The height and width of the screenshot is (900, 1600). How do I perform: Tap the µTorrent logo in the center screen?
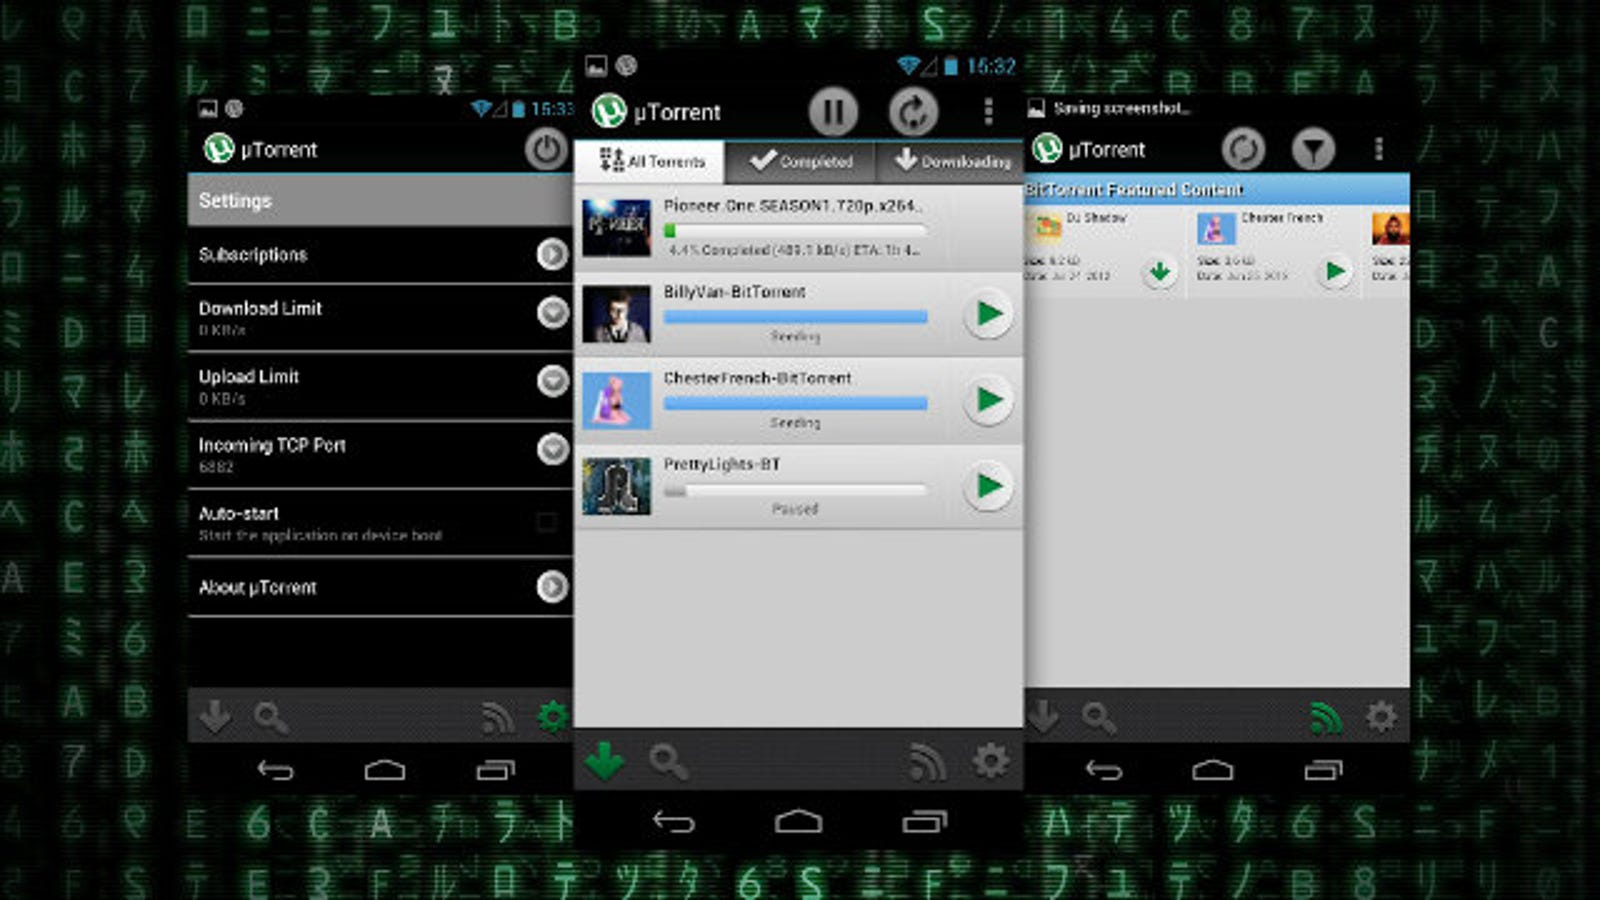pyautogui.click(x=608, y=111)
